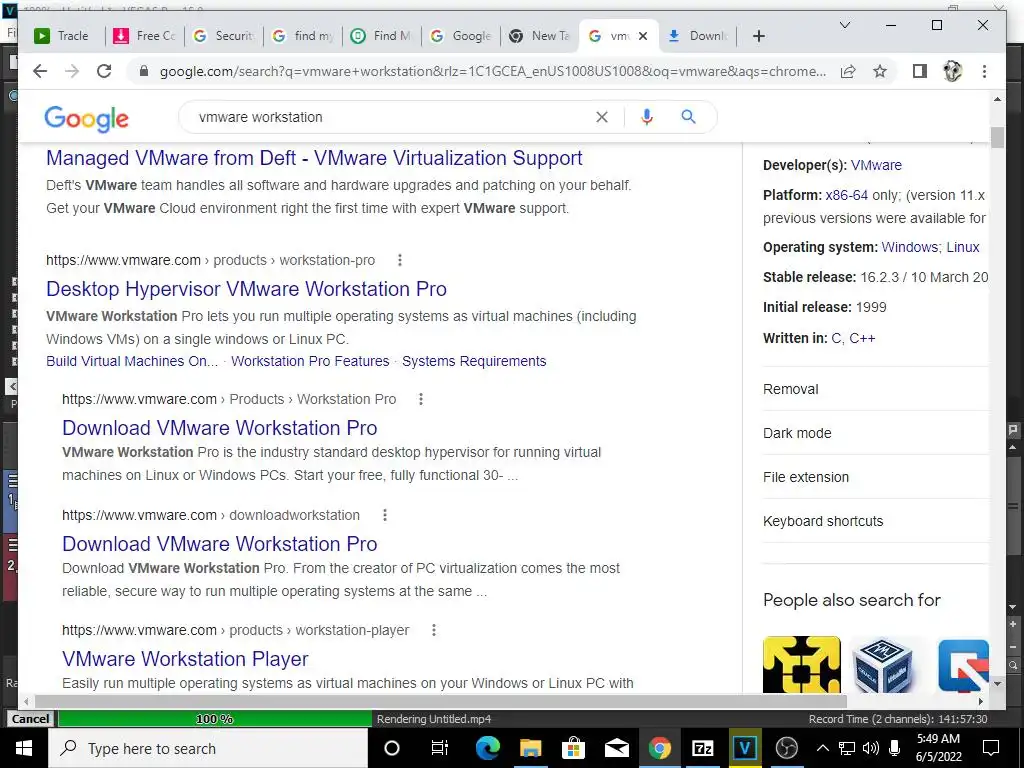Open options for downloadworkstation result
Screen dimensions: 1024x768
(385, 515)
